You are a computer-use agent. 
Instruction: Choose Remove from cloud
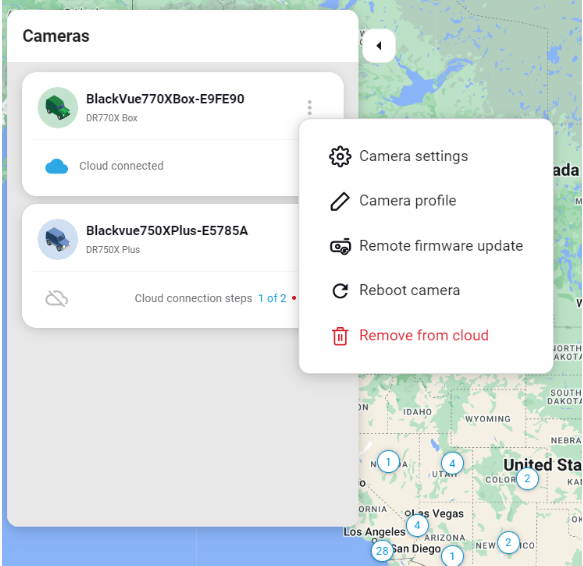426,335
